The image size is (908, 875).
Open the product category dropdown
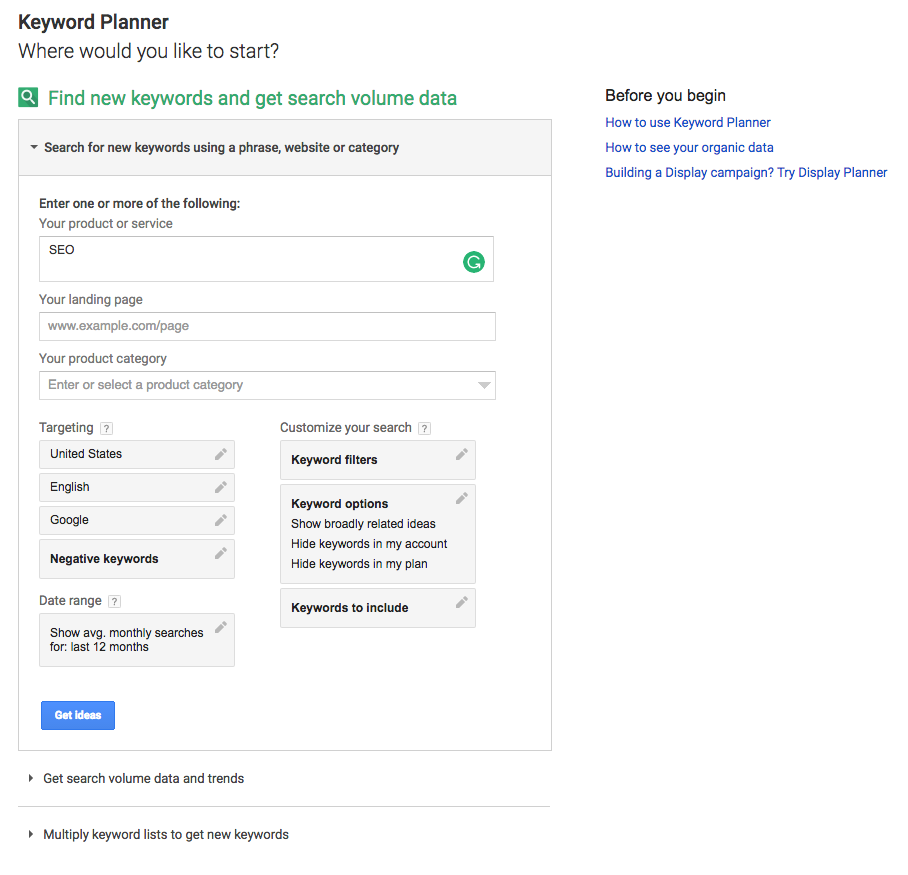click(484, 385)
